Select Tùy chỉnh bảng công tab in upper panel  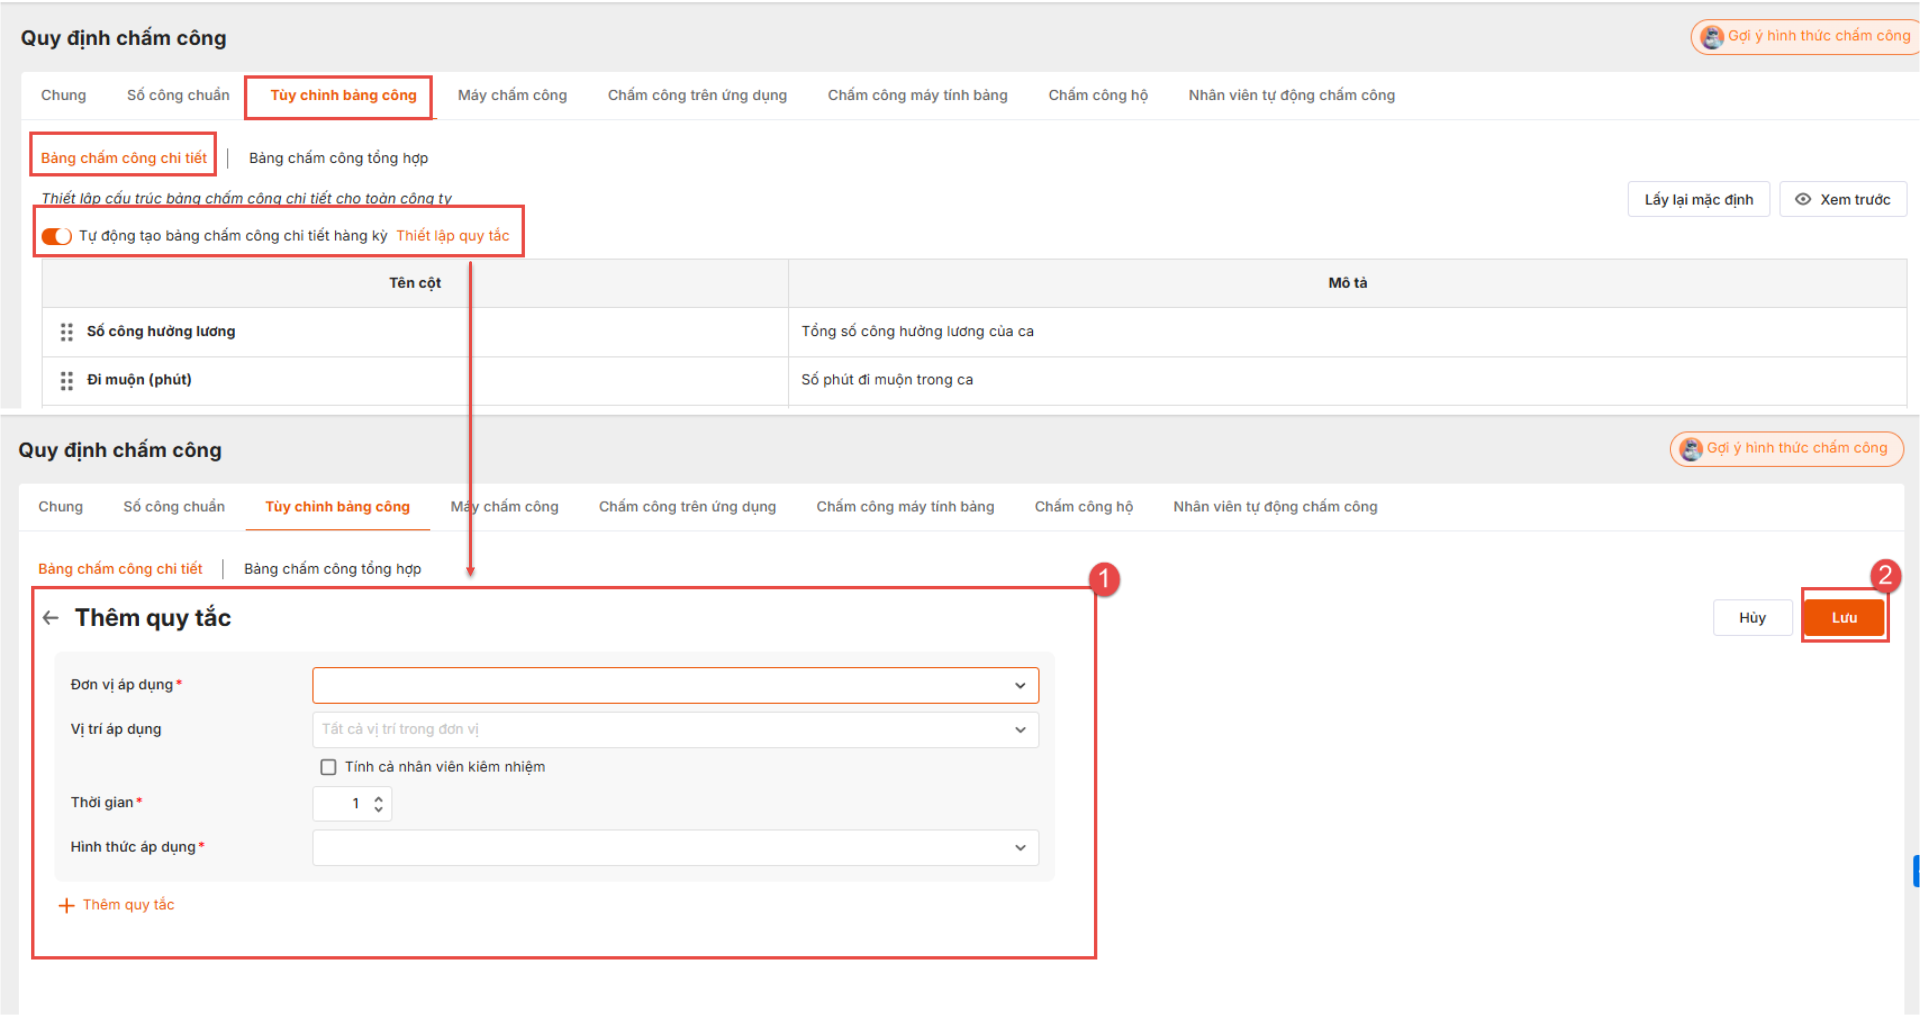point(343,95)
